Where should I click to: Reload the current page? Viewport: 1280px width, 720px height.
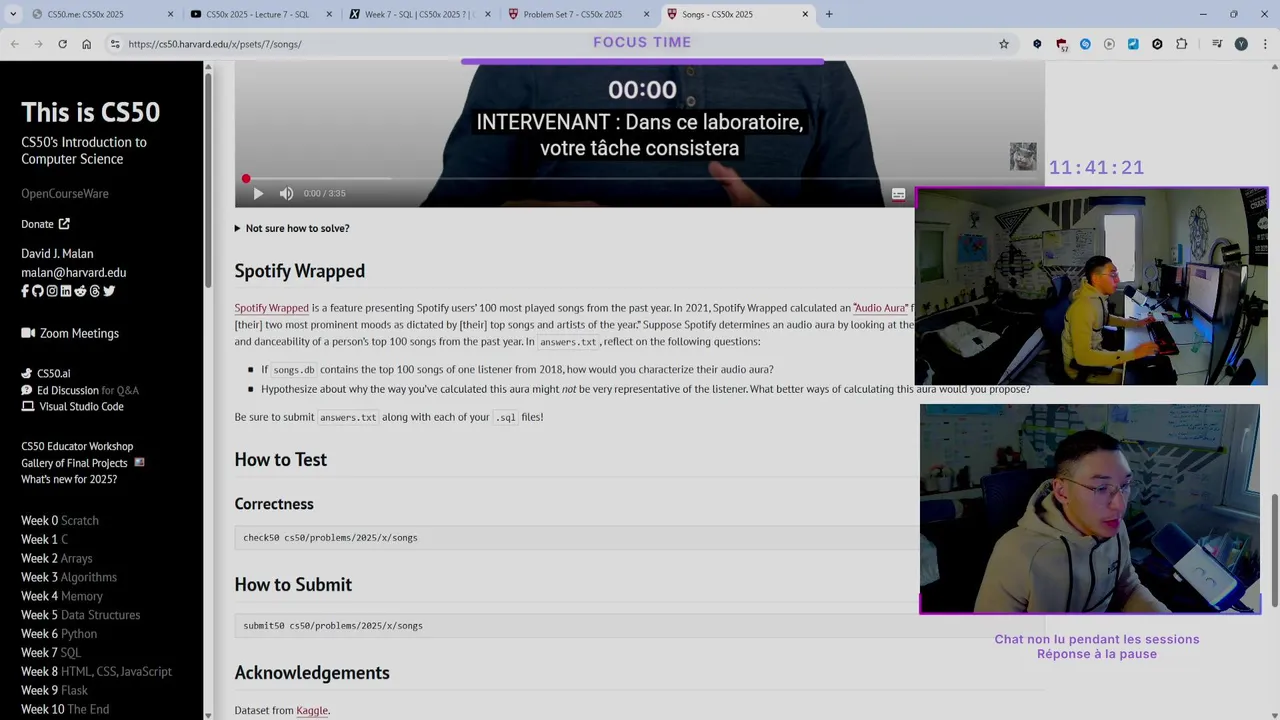[x=62, y=44]
